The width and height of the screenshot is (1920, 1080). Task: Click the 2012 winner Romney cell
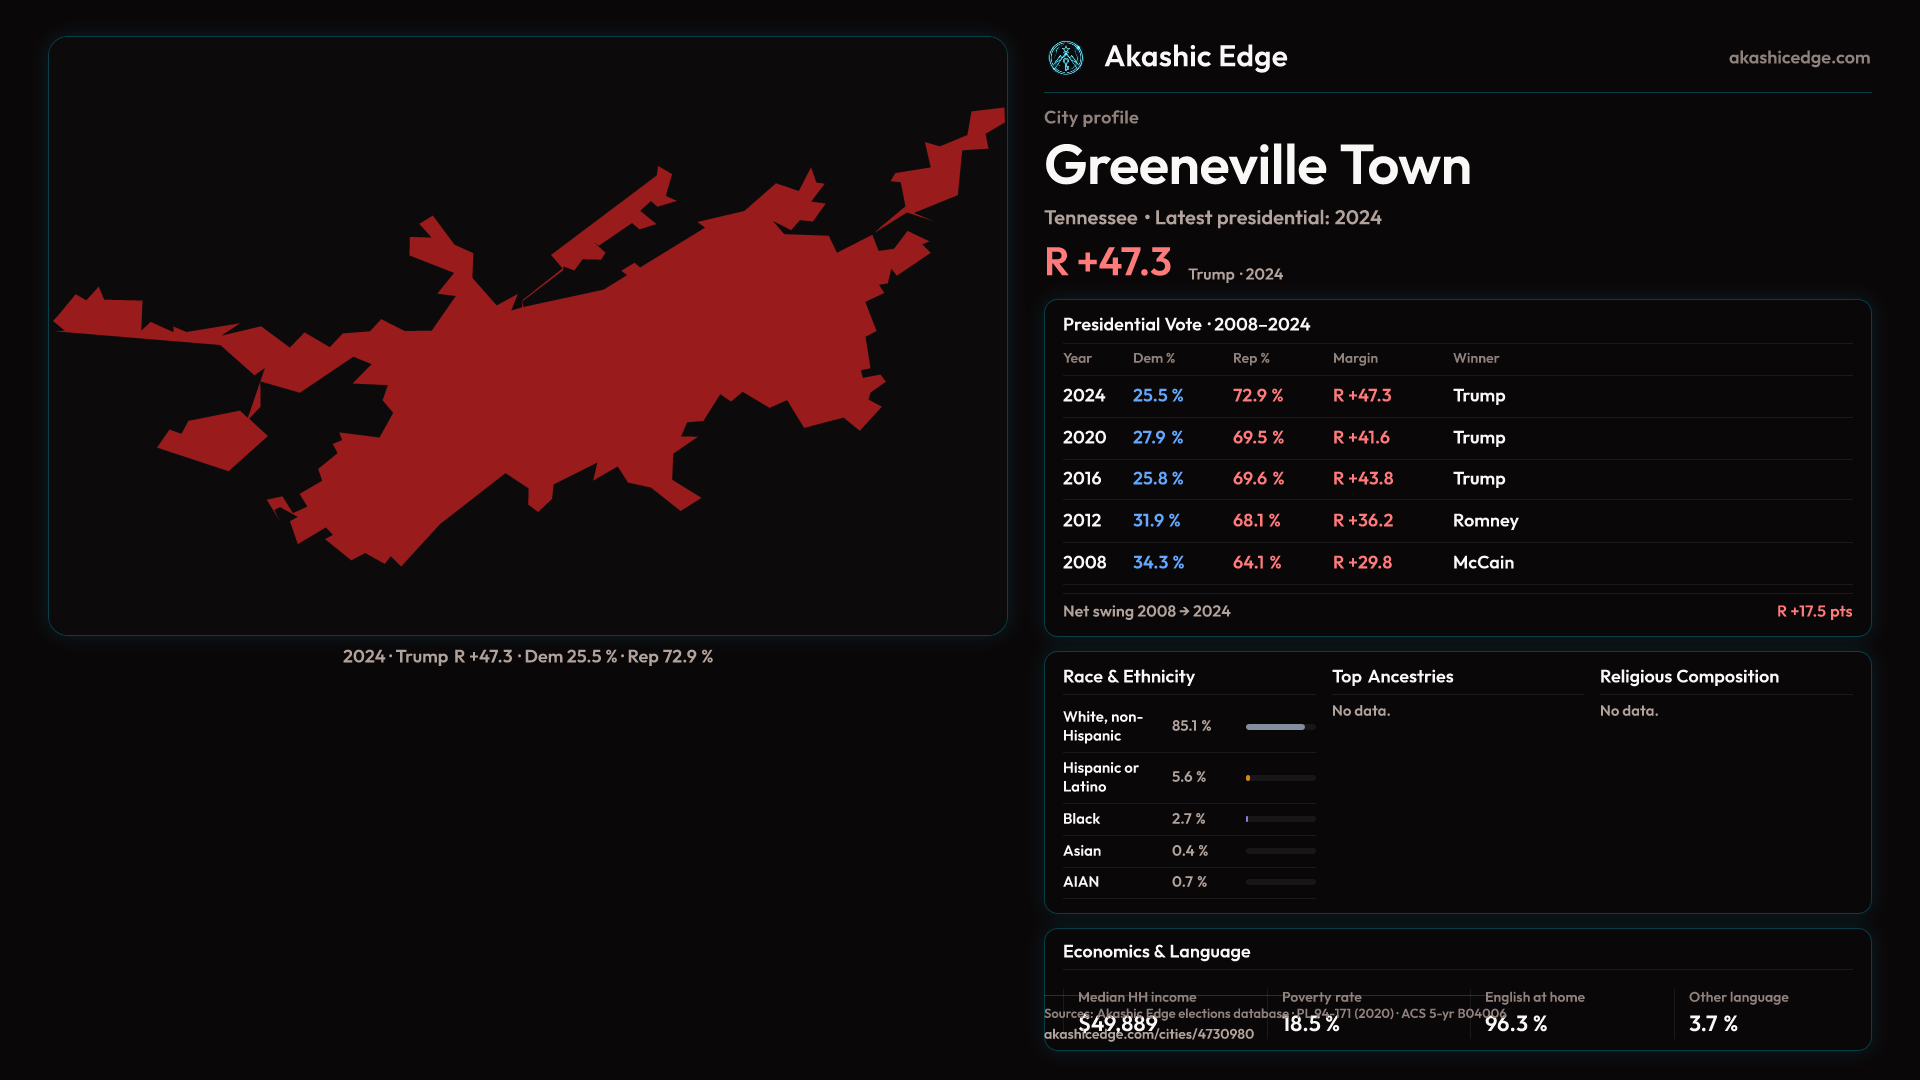[x=1485, y=521]
